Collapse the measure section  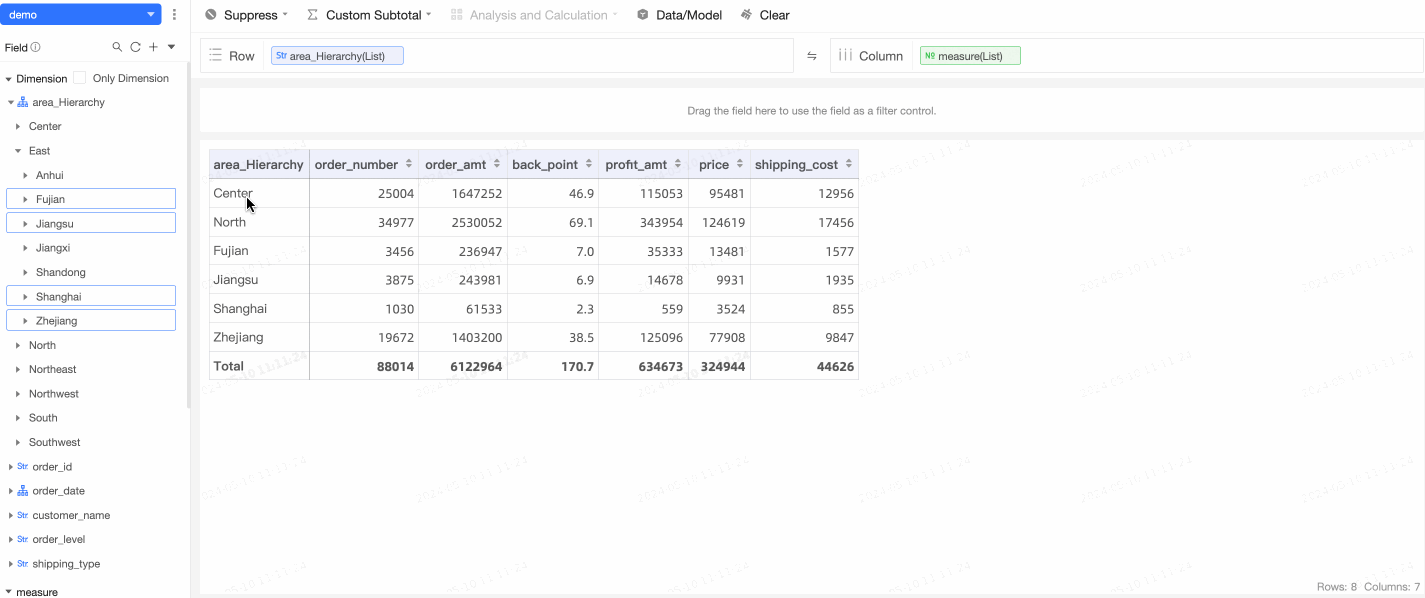(x=9, y=592)
